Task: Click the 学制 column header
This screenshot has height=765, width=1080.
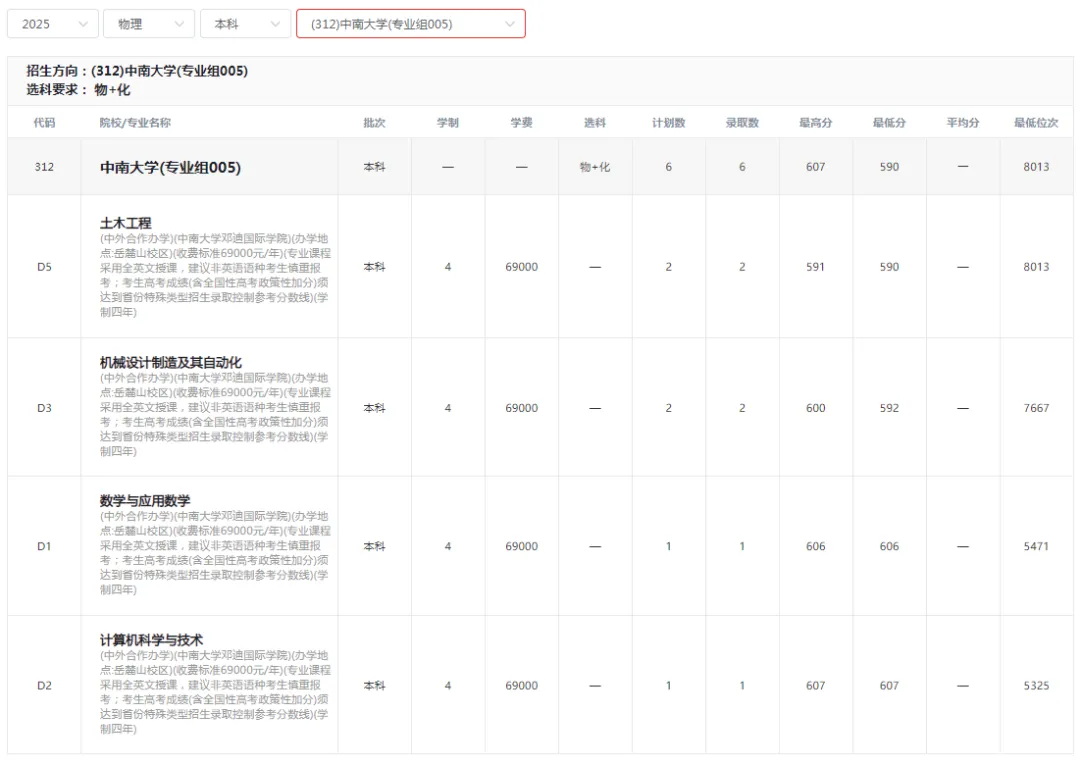Action: pos(448,123)
